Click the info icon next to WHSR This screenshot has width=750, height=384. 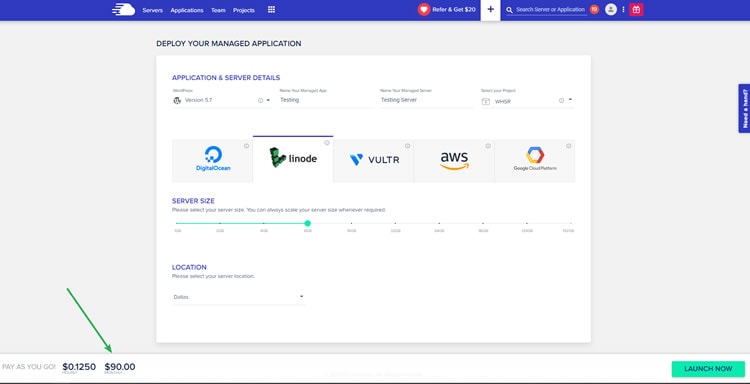(562, 100)
